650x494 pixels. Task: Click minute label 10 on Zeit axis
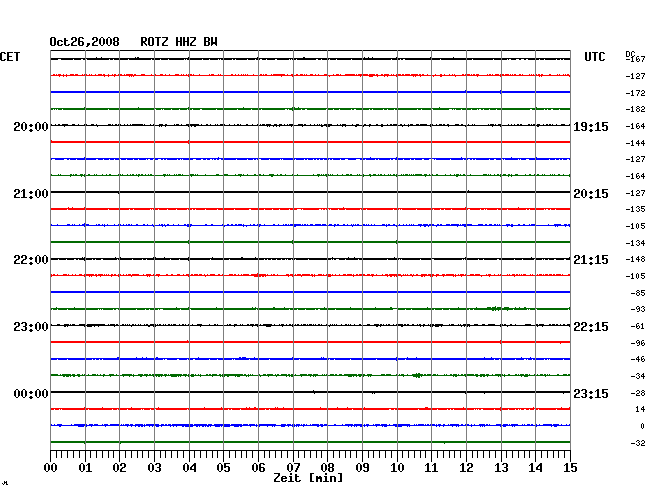(x=397, y=468)
